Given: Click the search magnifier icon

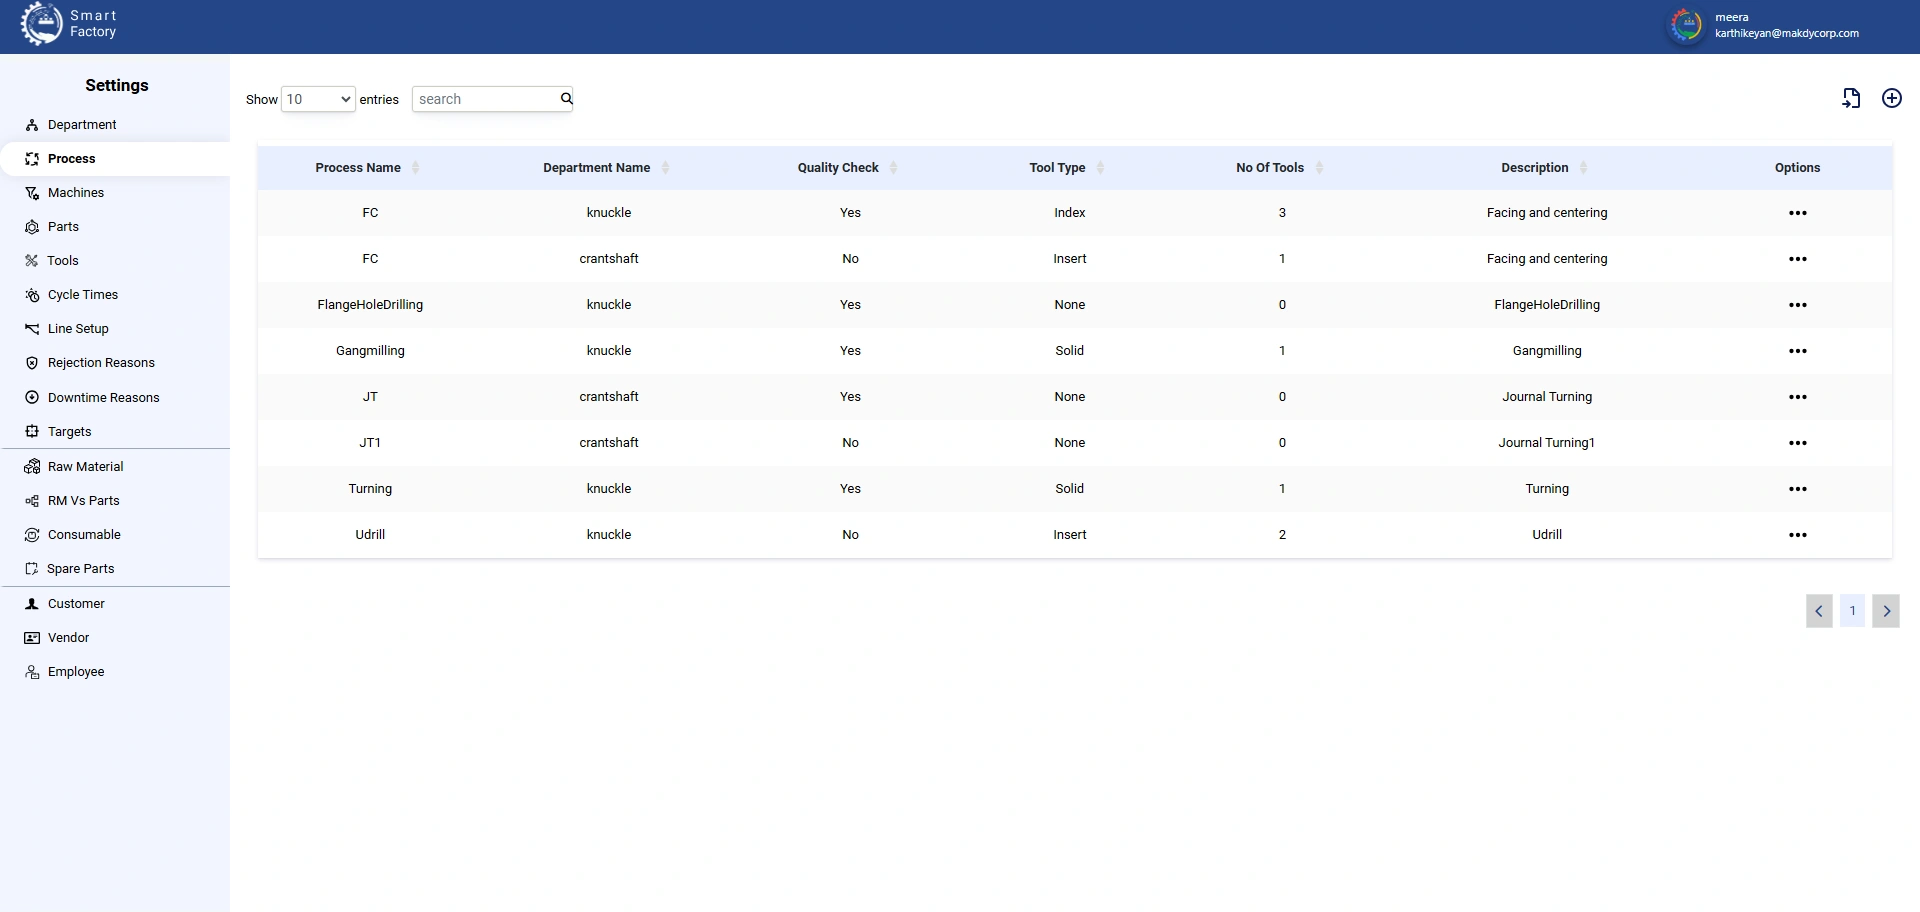Looking at the screenshot, I should 566,98.
